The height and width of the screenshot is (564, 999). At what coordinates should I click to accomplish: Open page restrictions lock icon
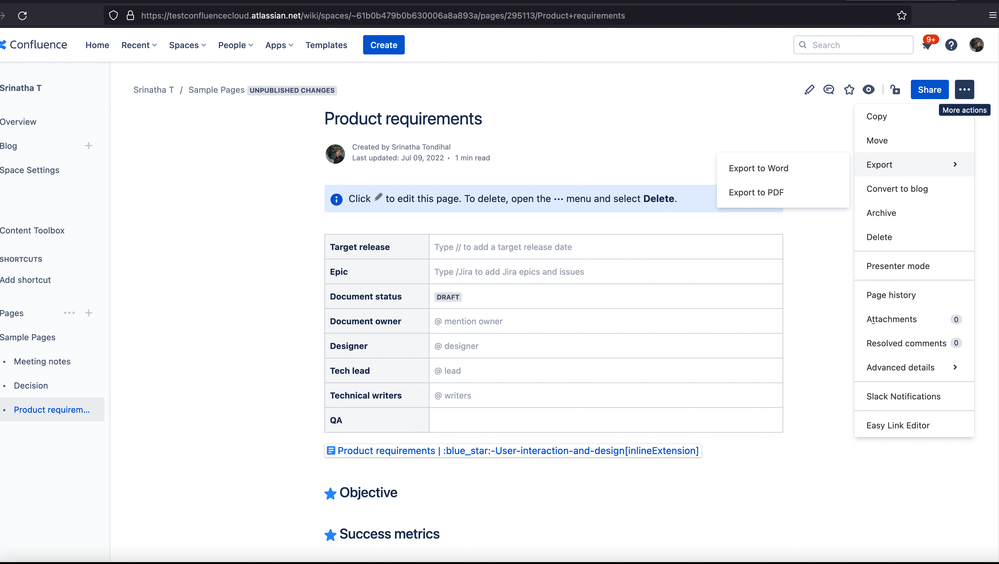point(895,90)
